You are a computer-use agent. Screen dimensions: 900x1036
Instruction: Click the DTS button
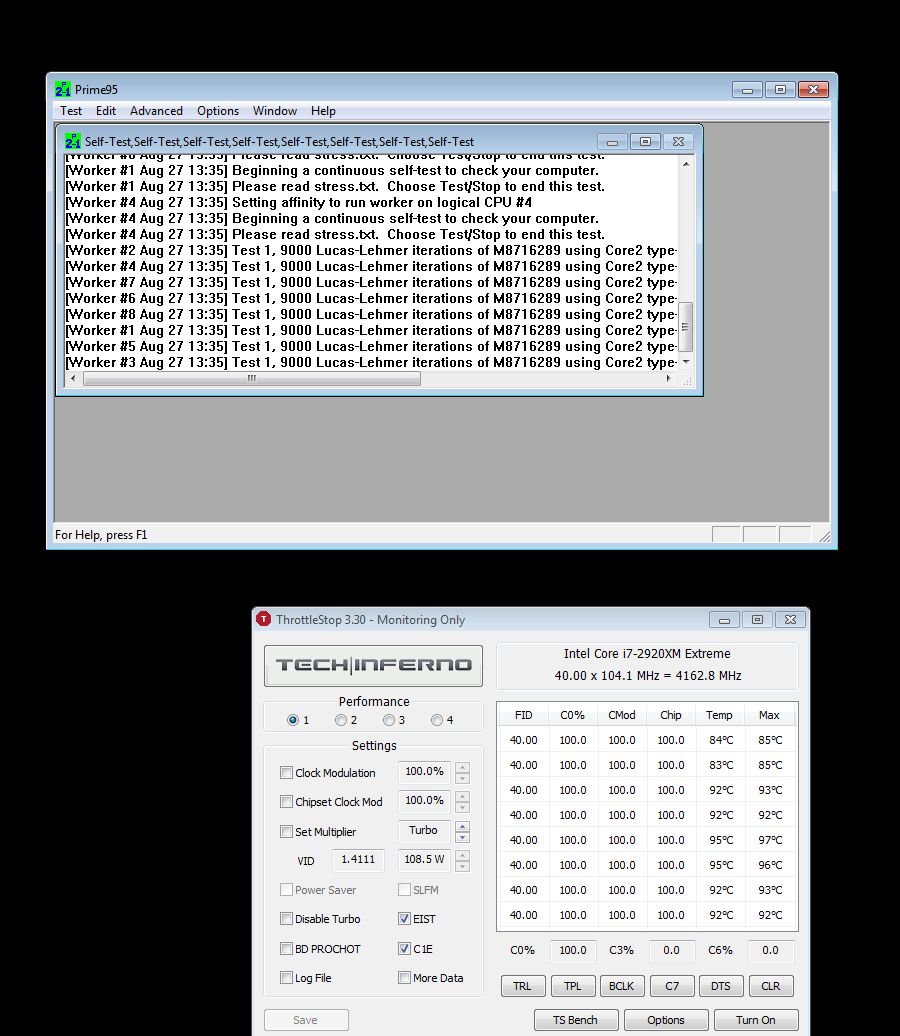(x=721, y=986)
